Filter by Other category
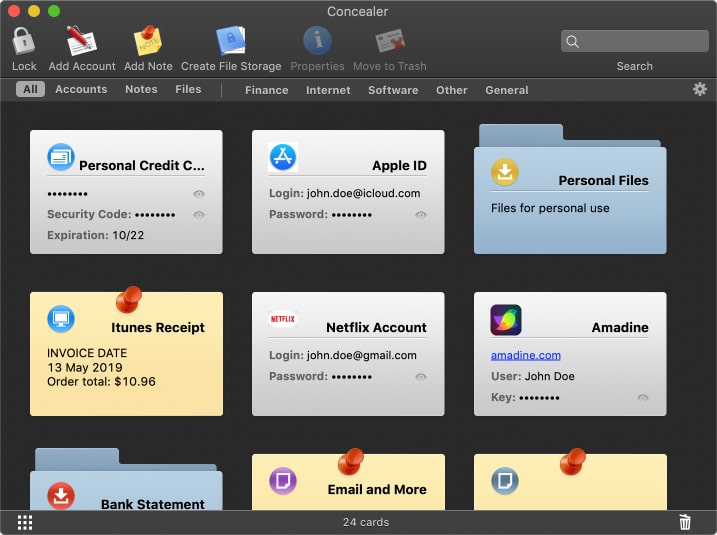The width and height of the screenshot is (717, 535). pos(452,90)
